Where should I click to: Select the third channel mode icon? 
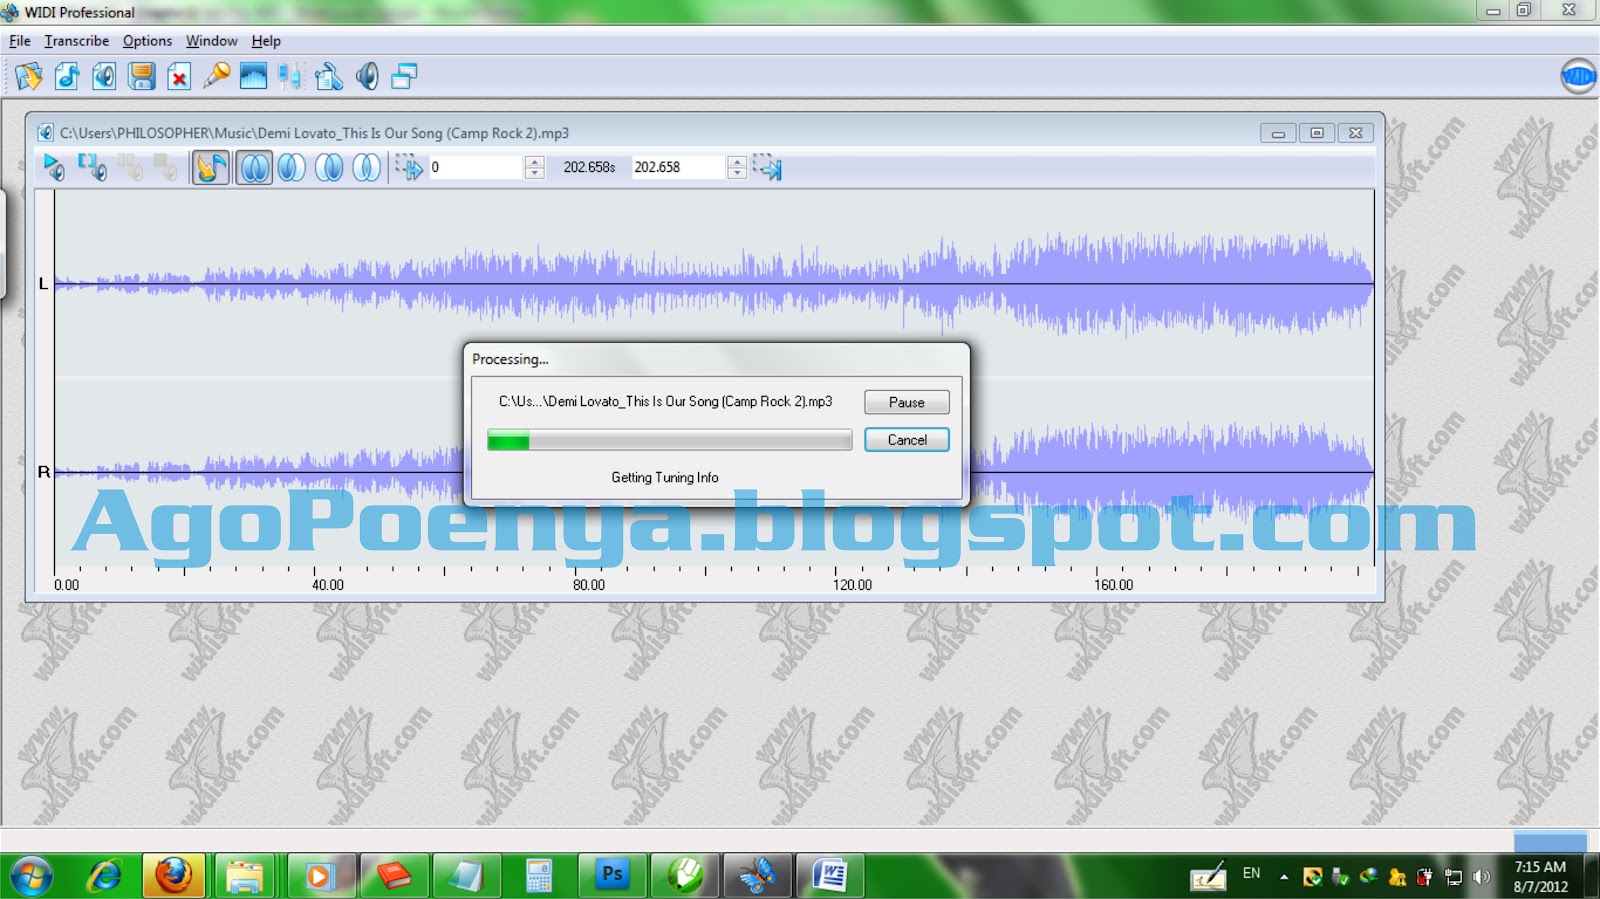[x=329, y=167]
